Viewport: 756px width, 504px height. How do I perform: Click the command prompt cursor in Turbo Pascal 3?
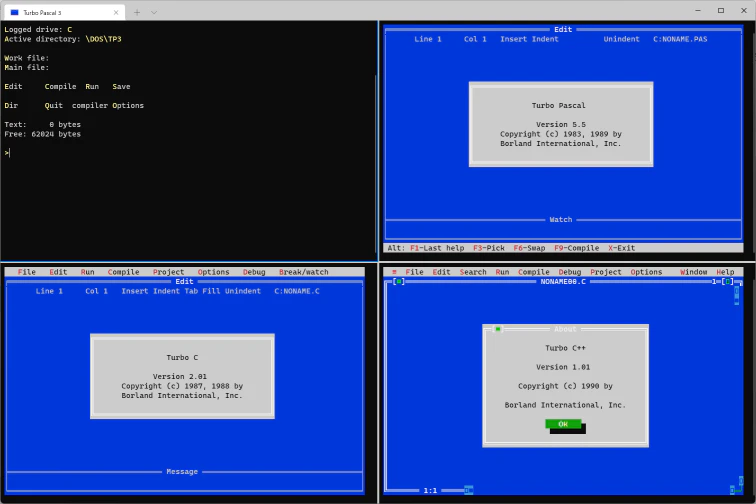[x=9, y=153]
